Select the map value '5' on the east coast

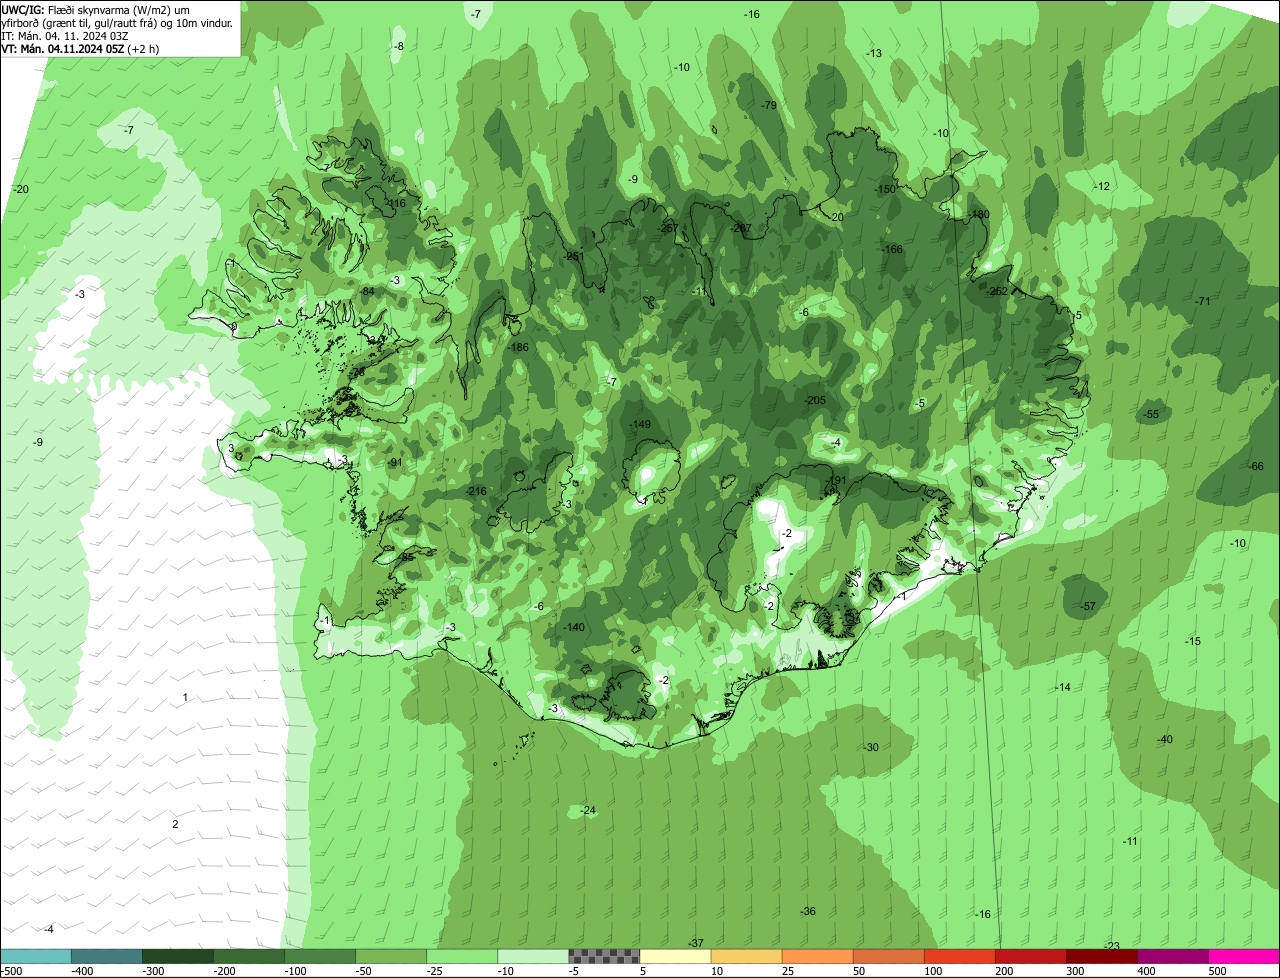click(x=1079, y=315)
